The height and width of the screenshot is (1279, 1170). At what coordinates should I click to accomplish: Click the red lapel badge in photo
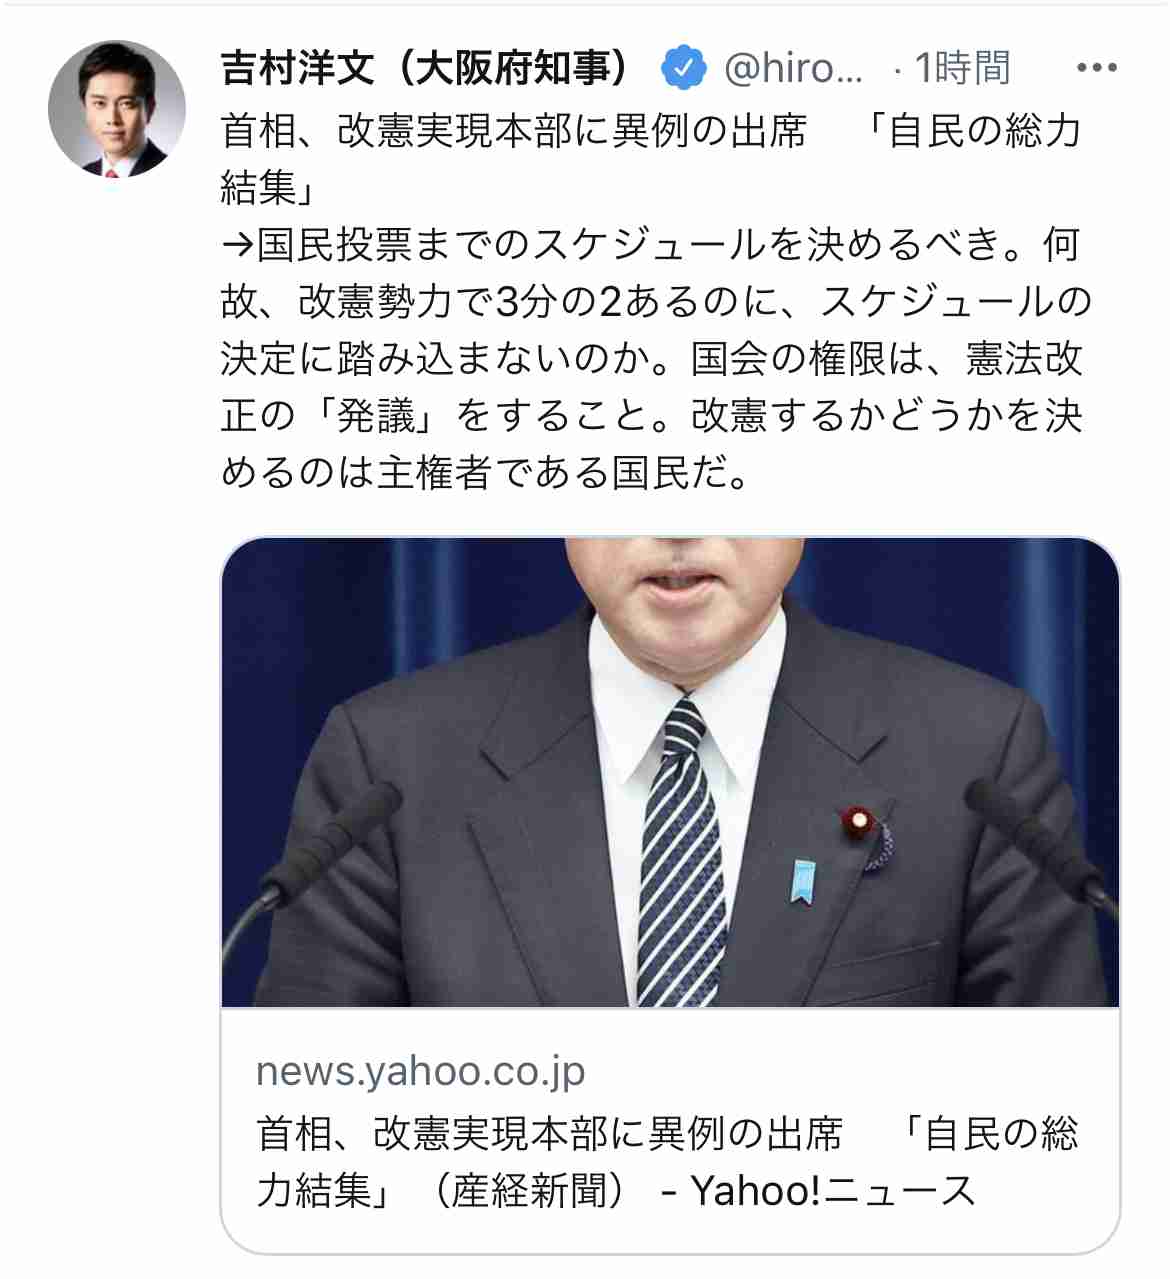pos(858,823)
